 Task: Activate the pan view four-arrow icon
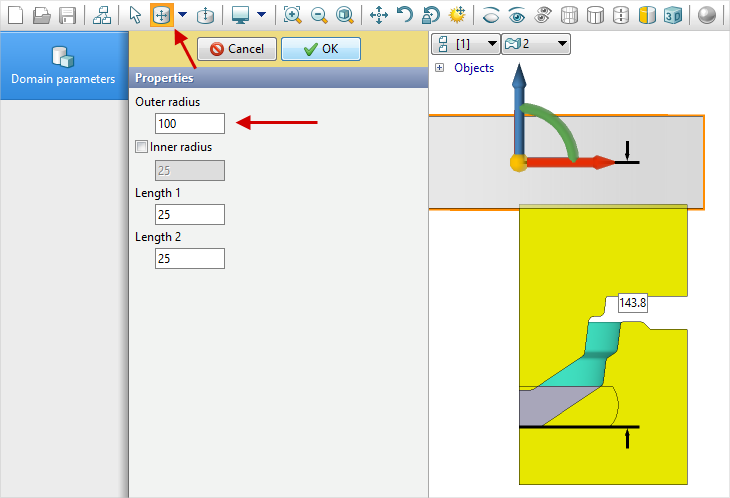[x=379, y=15]
